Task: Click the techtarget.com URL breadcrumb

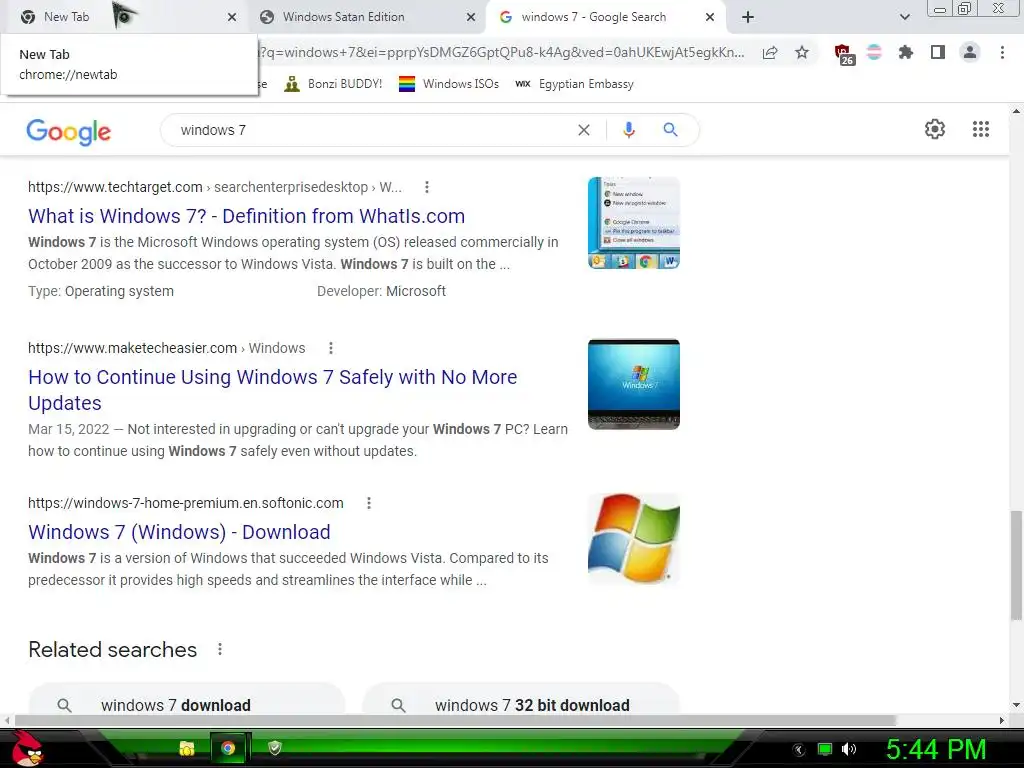Action: 214,187
